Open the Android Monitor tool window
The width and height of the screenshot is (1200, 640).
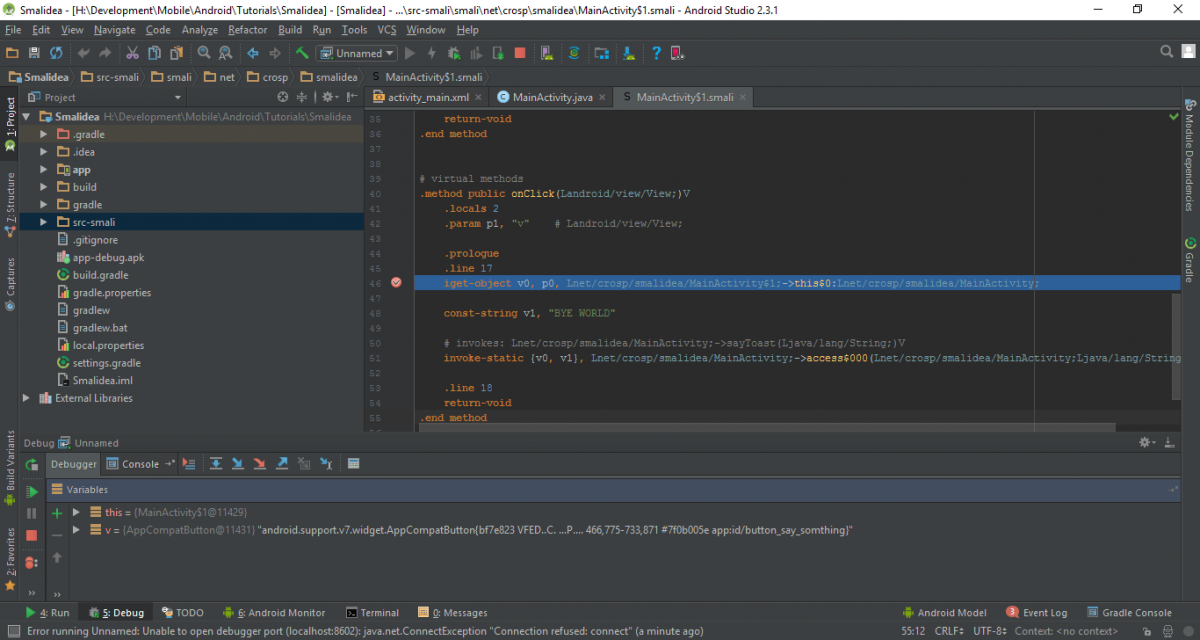tap(274, 612)
